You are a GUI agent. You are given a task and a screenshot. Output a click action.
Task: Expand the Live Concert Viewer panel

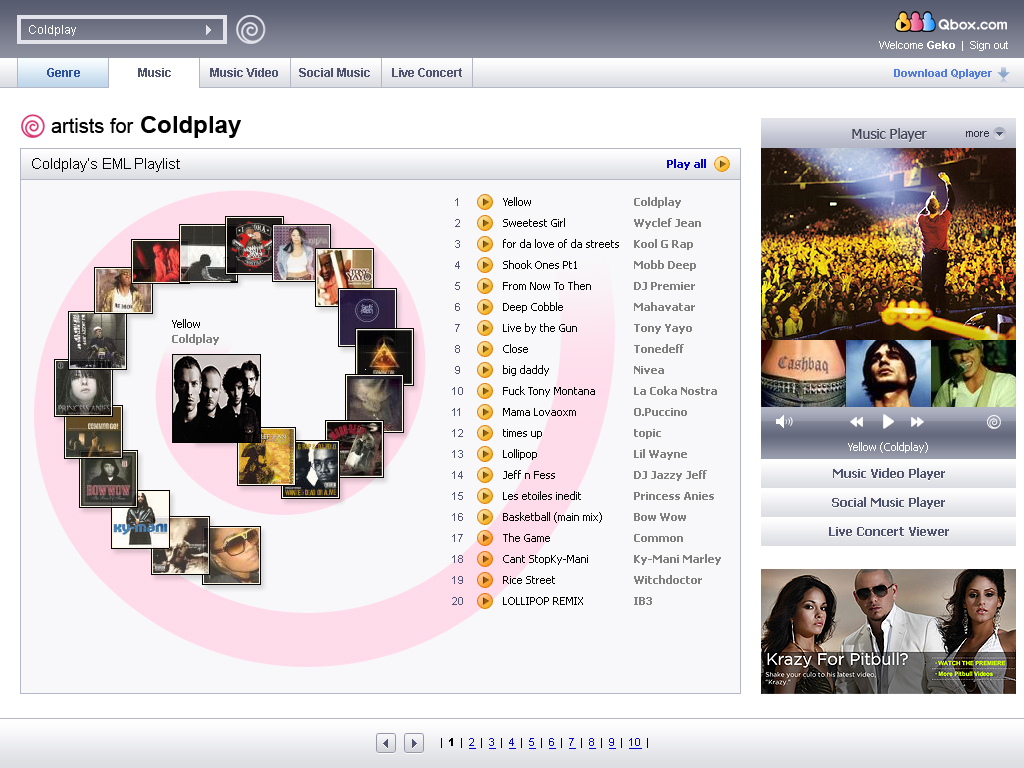click(888, 532)
